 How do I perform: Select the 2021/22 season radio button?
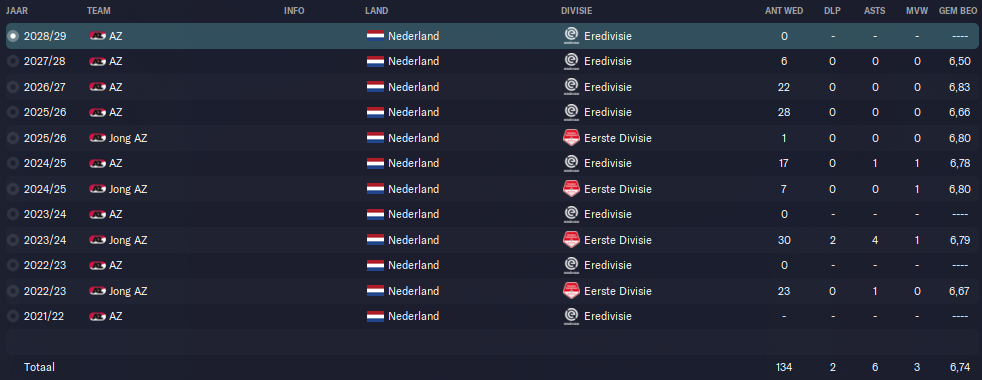point(13,317)
